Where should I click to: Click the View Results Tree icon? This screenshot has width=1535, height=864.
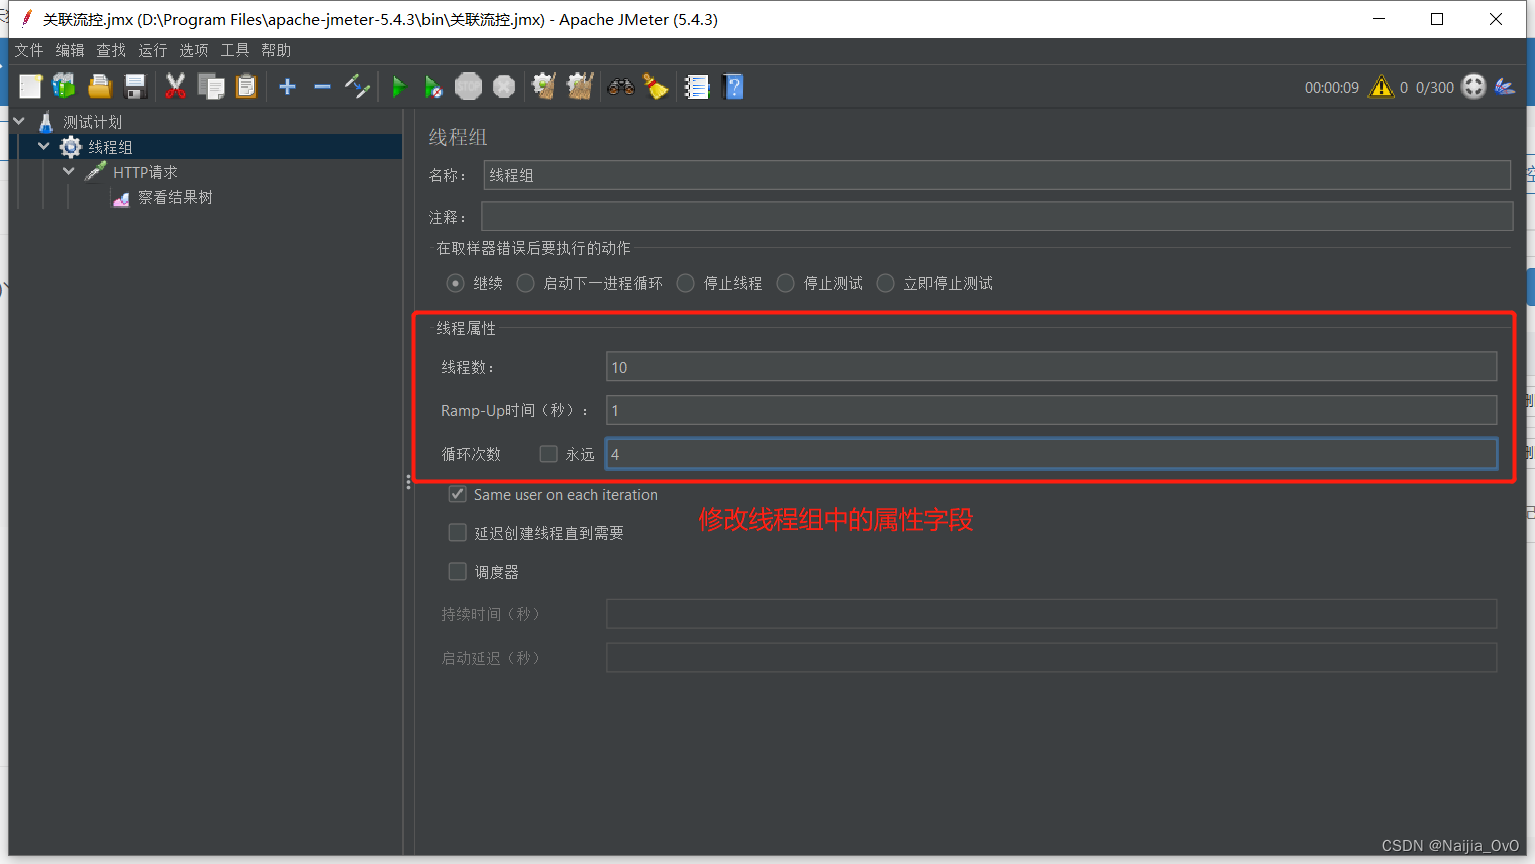[x=121, y=198]
